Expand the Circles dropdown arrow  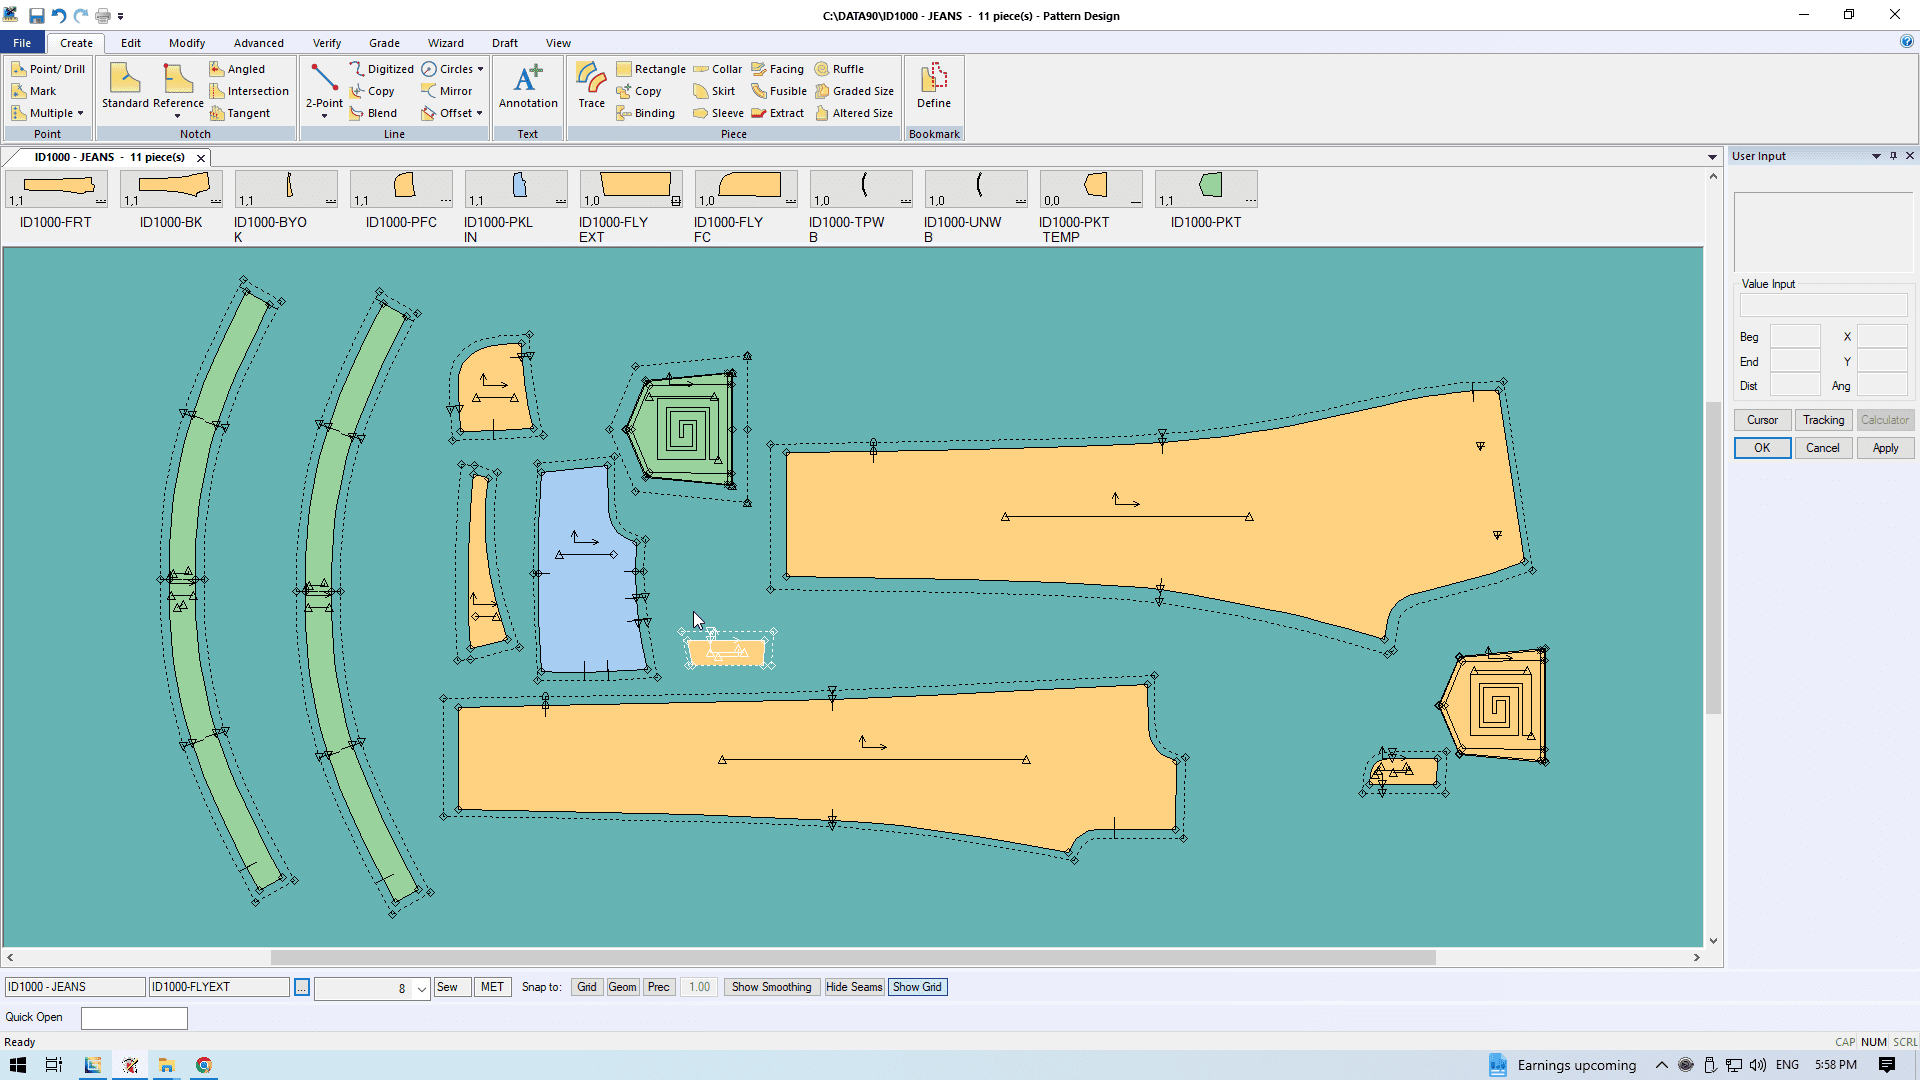click(x=480, y=69)
